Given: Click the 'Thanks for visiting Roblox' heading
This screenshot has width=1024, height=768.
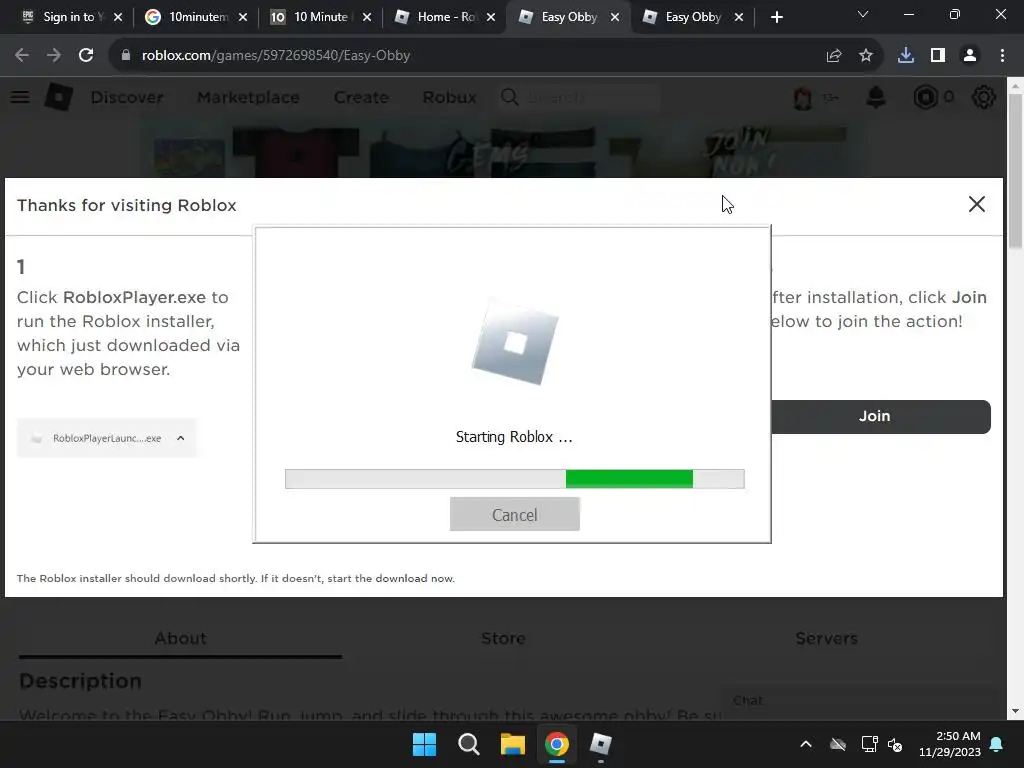Looking at the screenshot, I should (127, 205).
